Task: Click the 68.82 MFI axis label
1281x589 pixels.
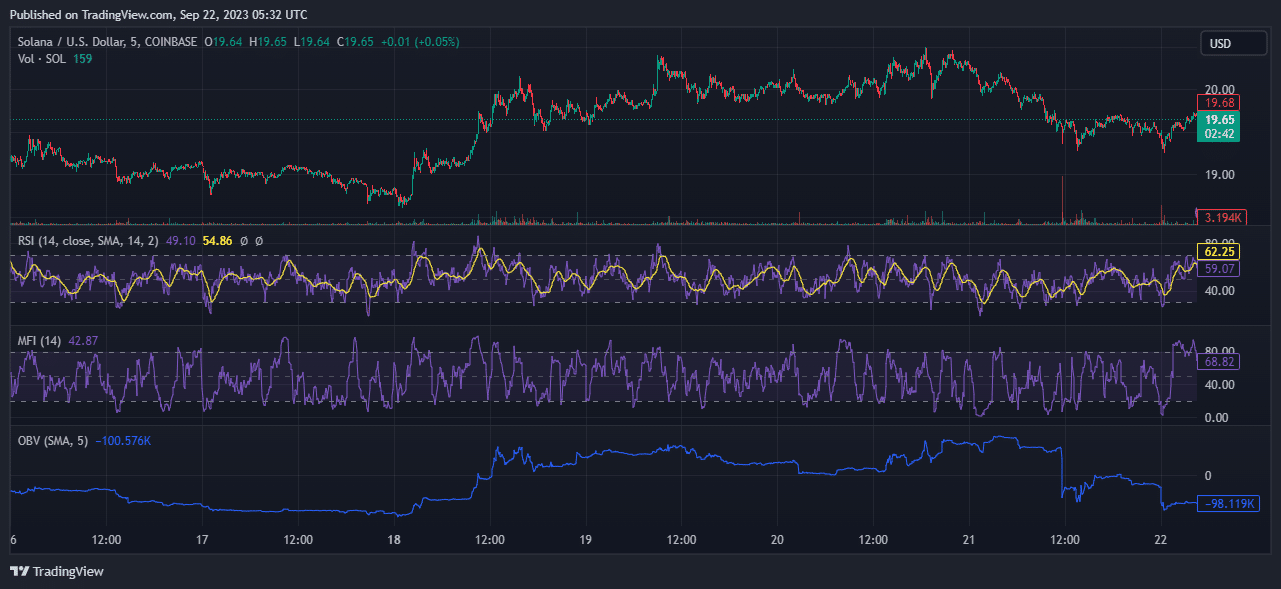Action: click(x=1219, y=361)
